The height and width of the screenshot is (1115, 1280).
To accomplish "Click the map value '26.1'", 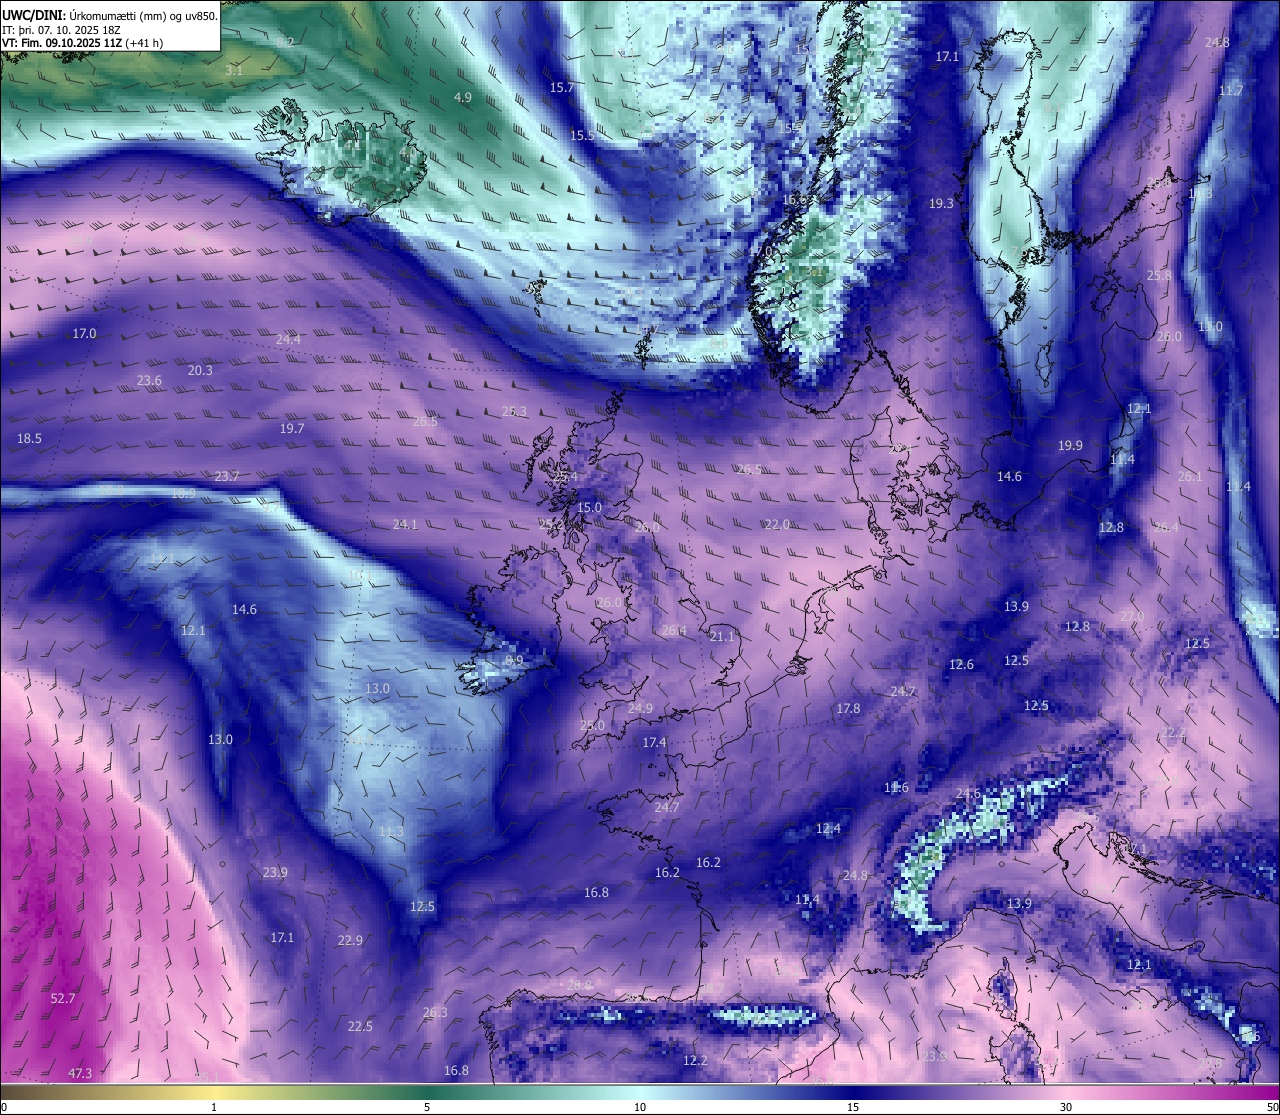I will 1190,477.
